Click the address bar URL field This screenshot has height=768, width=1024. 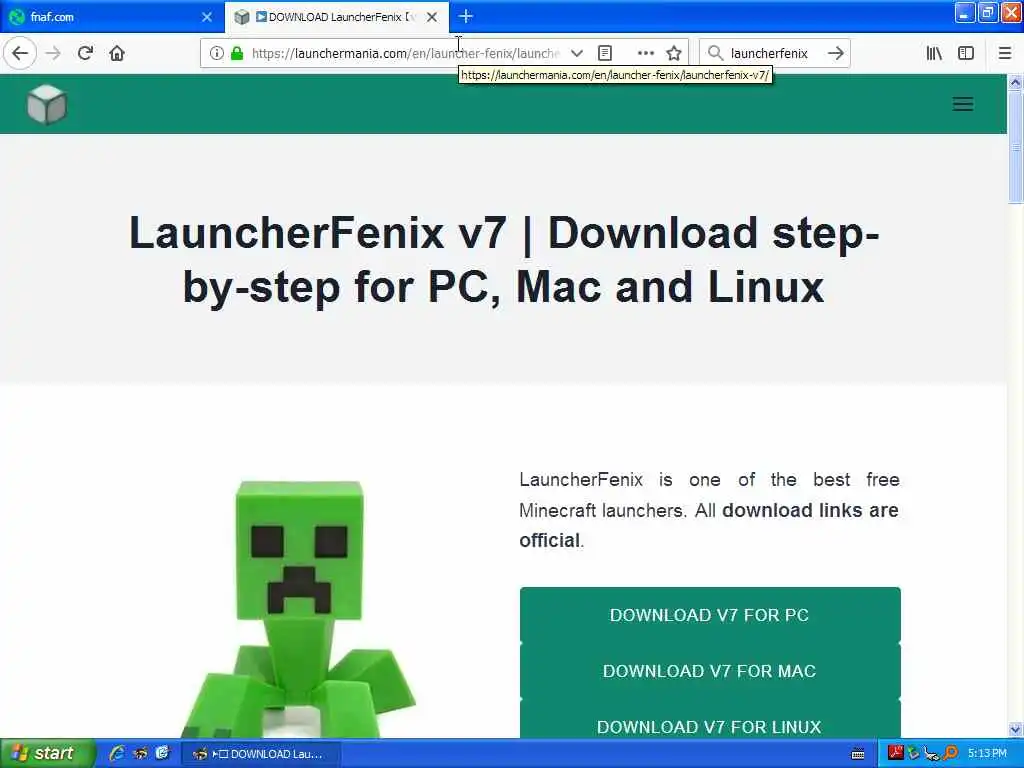405,53
